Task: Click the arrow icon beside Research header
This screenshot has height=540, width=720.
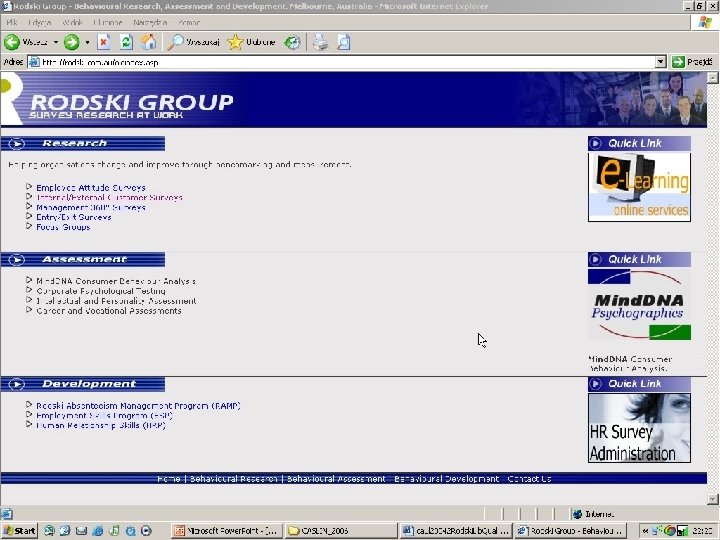Action: [x=17, y=144]
